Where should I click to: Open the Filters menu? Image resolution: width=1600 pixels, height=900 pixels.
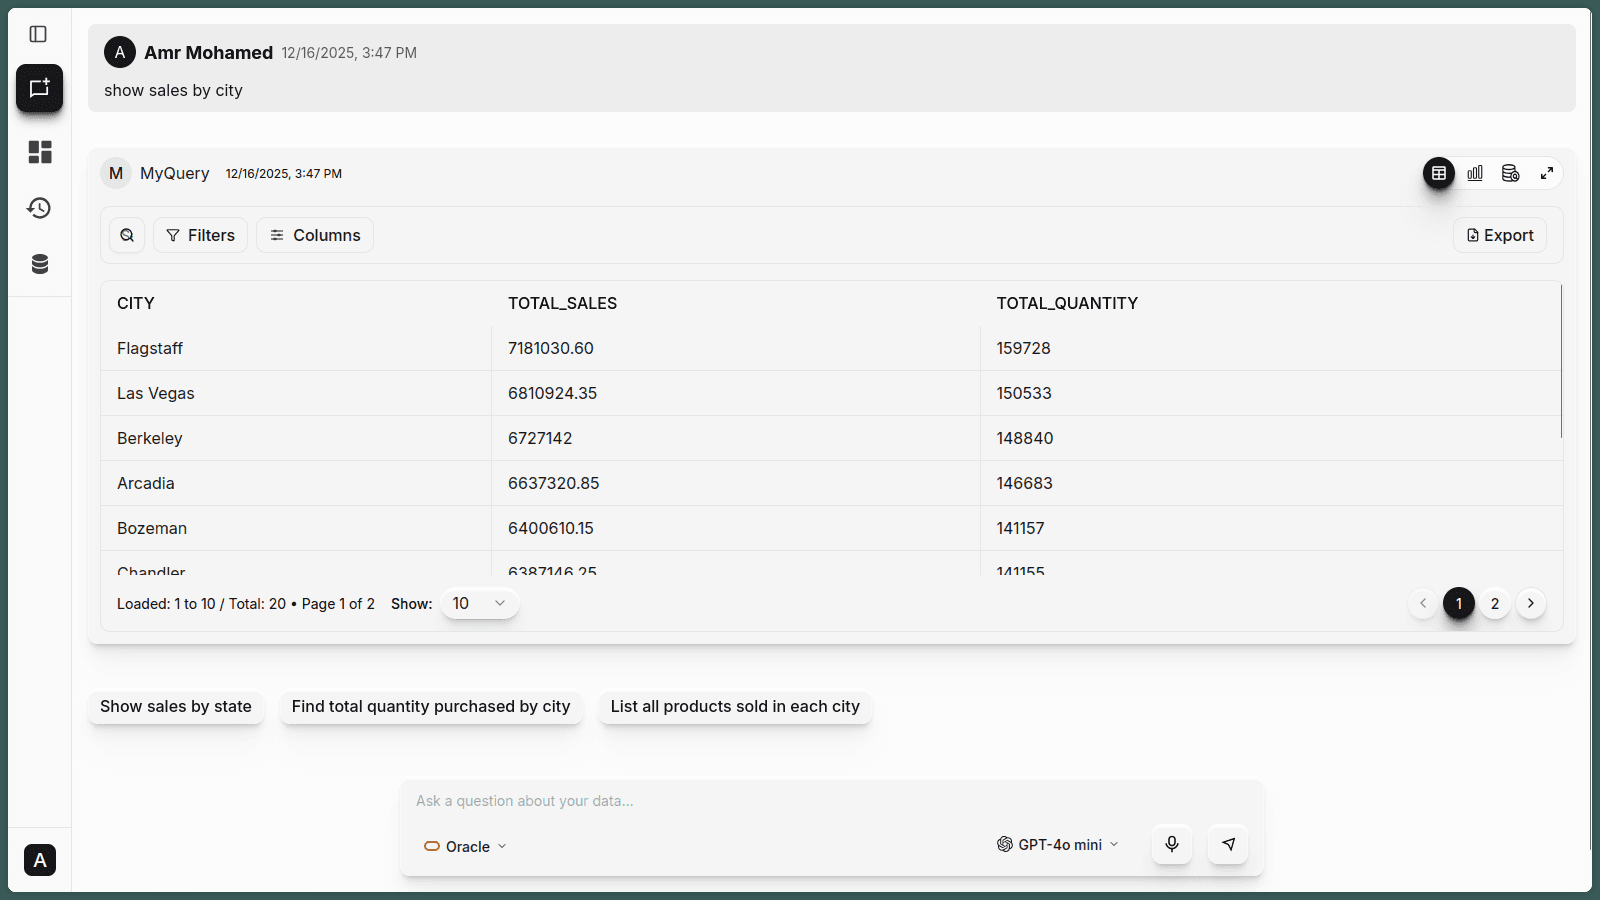(200, 234)
